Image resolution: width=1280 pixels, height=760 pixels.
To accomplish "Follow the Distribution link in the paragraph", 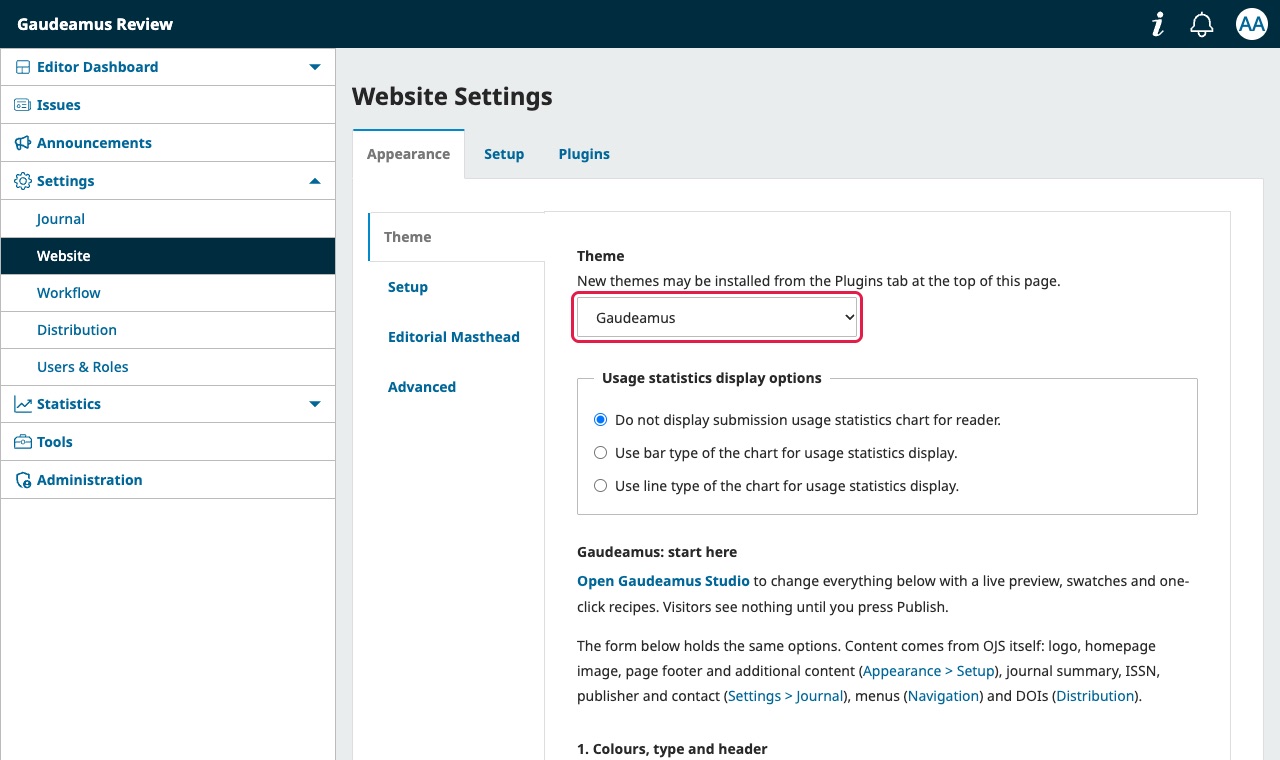I will (1095, 696).
